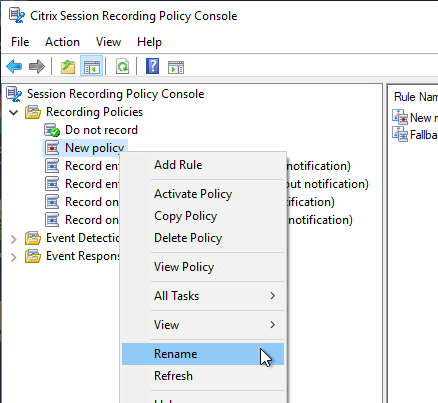Image resolution: width=438 pixels, height=403 pixels.
Task: Expand the Event Detection policies node
Action: pos(13,239)
